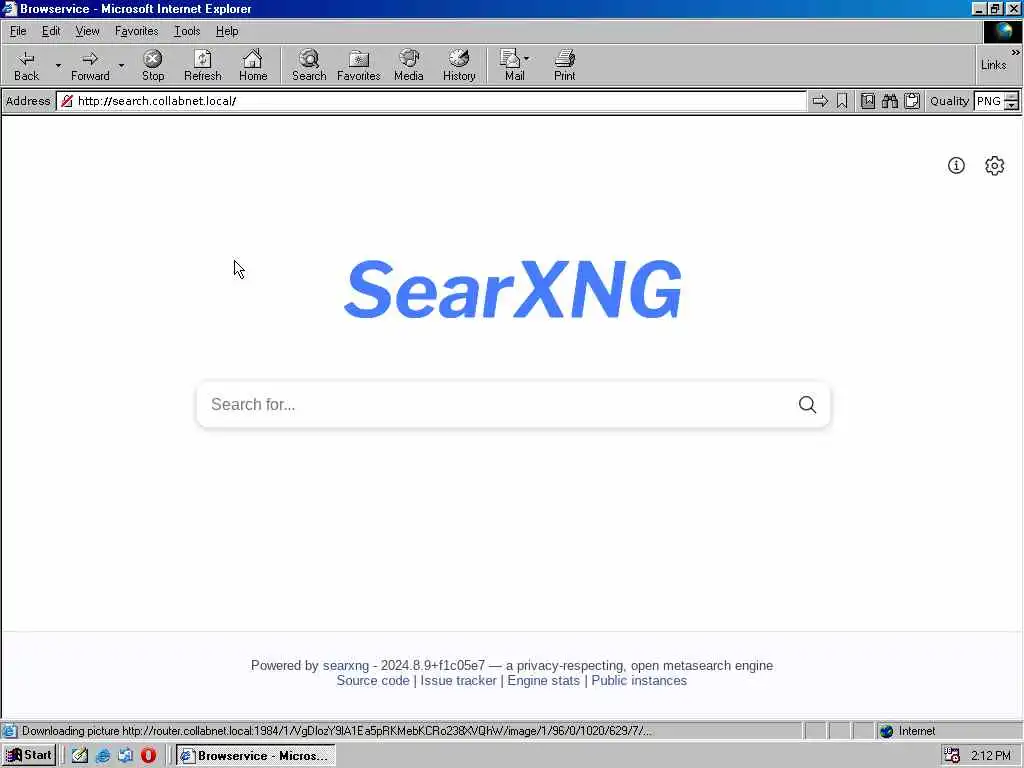Open the Windows Start menu
This screenshot has width=1024, height=768.
[x=29, y=755]
